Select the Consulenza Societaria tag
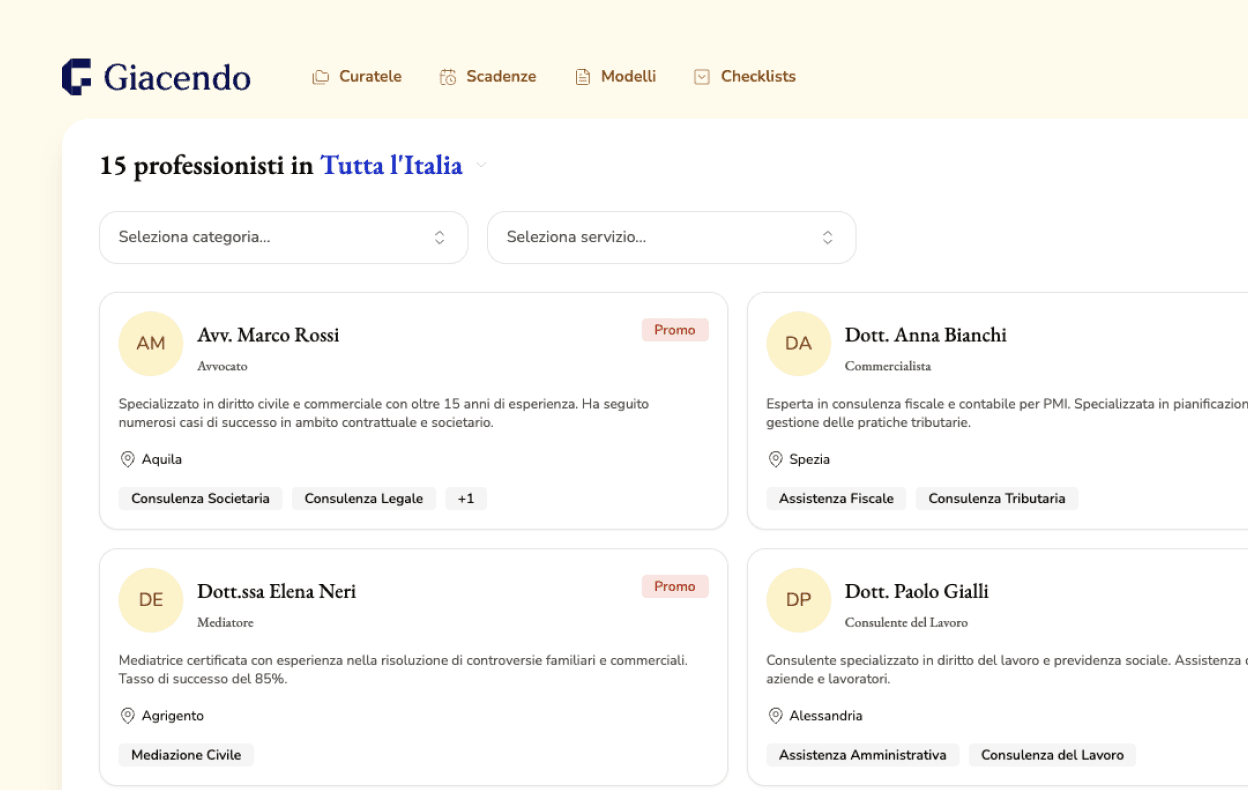This screenshot has width=1248, height=790. tap(200, 498)
